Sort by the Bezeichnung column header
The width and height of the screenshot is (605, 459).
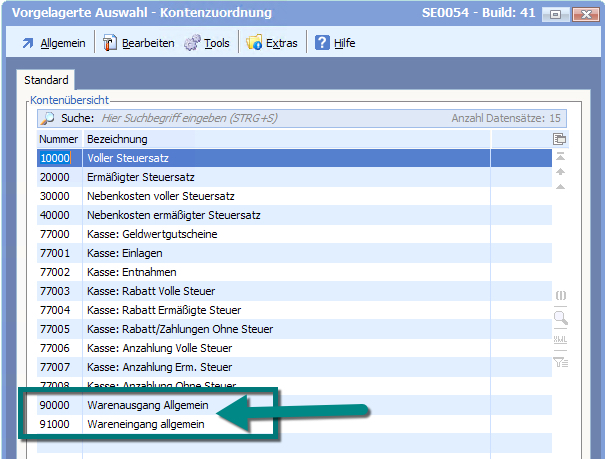(117, 139)
